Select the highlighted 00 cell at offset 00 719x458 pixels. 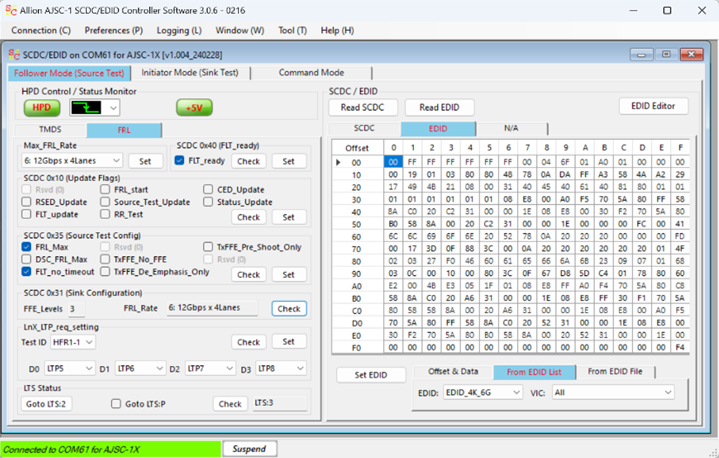[393, 162]
